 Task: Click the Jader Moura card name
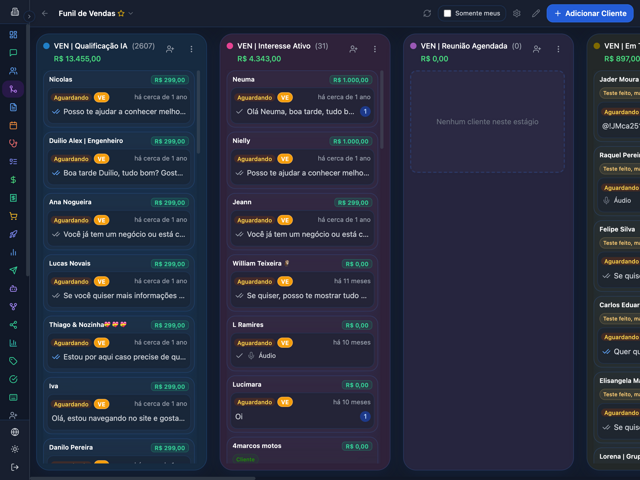(619, 79)
